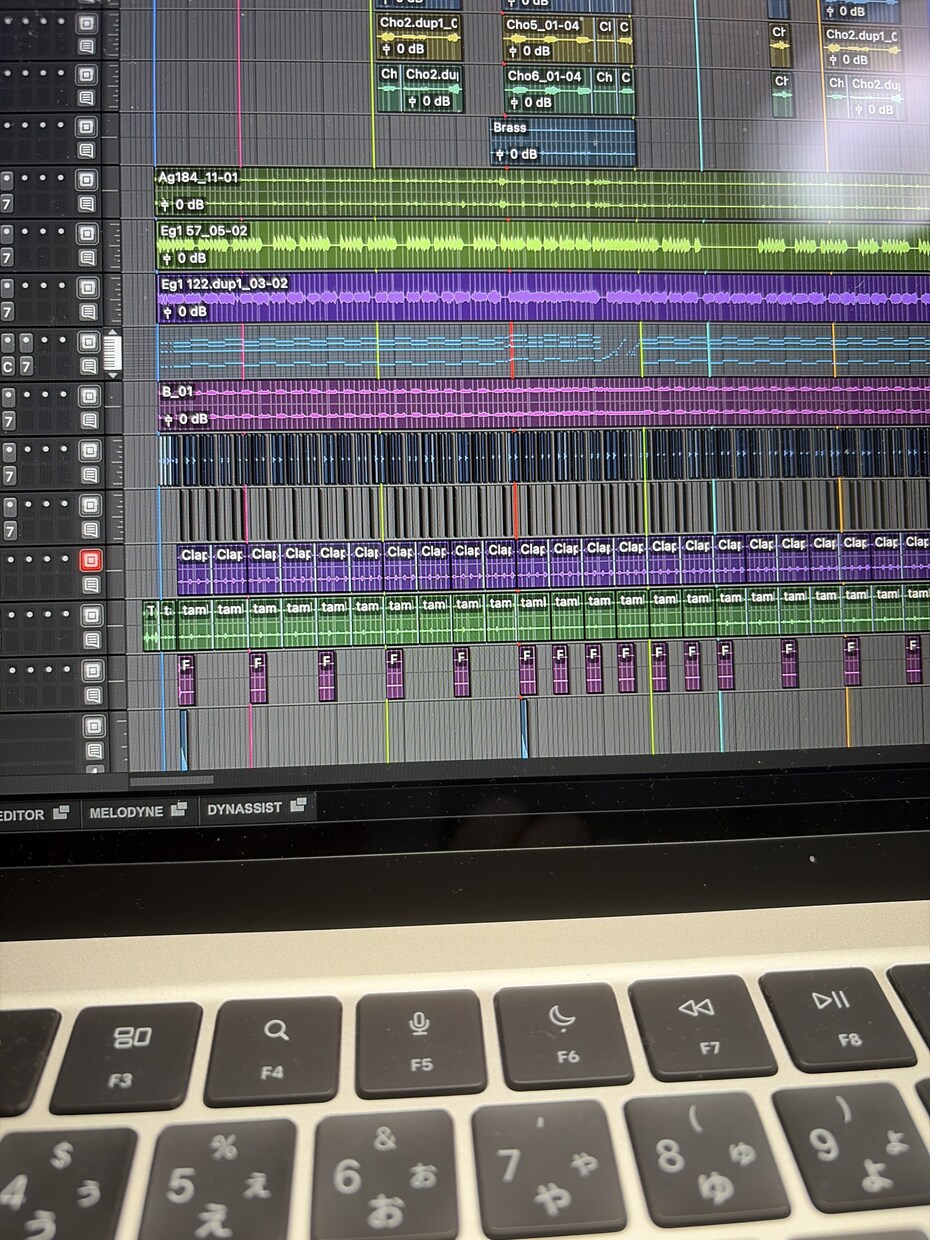Image resolution: width=930 pixels, height=1240 pixels.
Task: Click the 7 button beside the C button
Action: [x=26, y=367]
